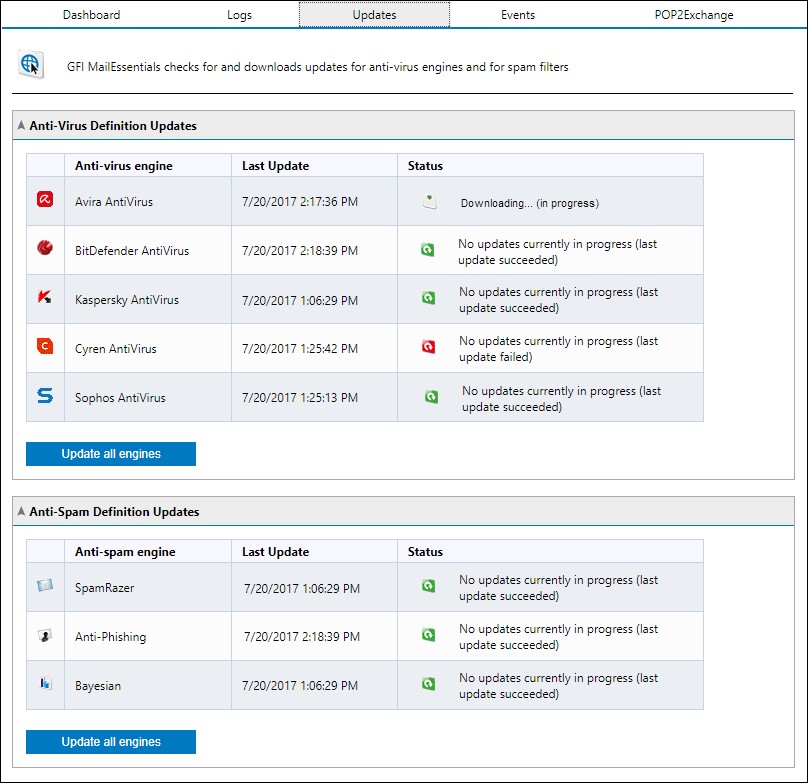808x783 pixels.
Task: Click BitDefender's 'last update succeeded' status text
Action: [x=558, y=252]
